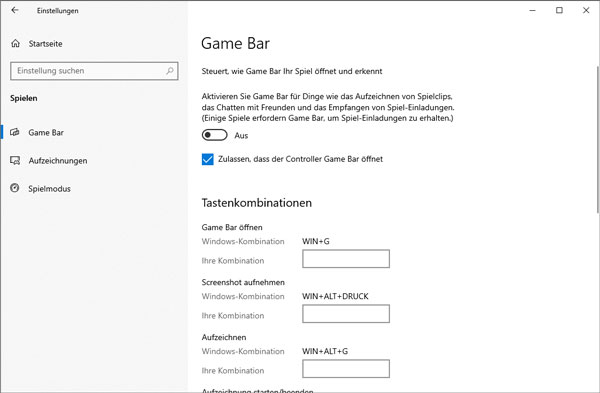600x393 pixels.
Task: Click the search magnifier icon
Action: tap(170, 71)
